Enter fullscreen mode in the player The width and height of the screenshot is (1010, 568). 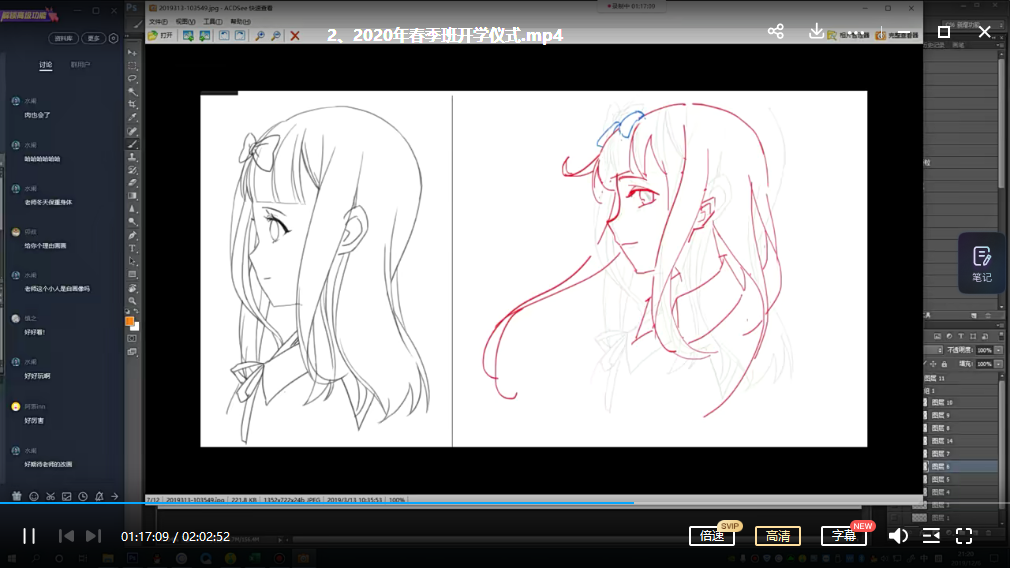[x=964, y=536]
